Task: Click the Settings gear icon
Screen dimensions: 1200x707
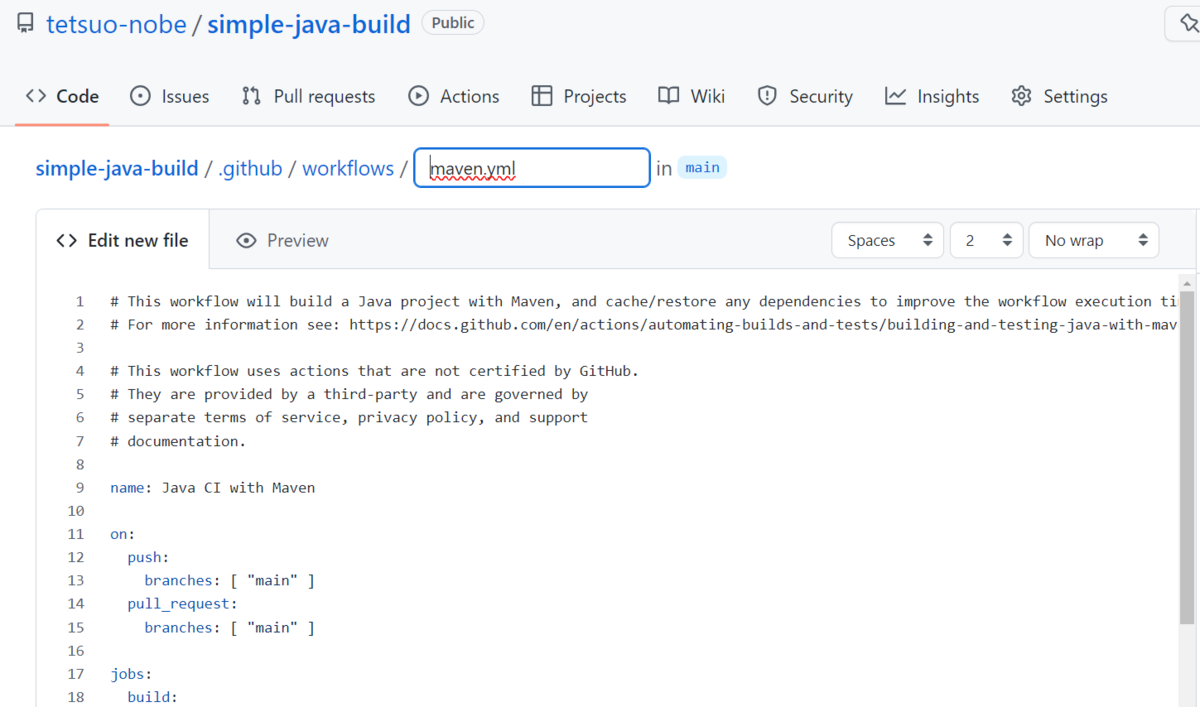Action: coord(1021,96)
